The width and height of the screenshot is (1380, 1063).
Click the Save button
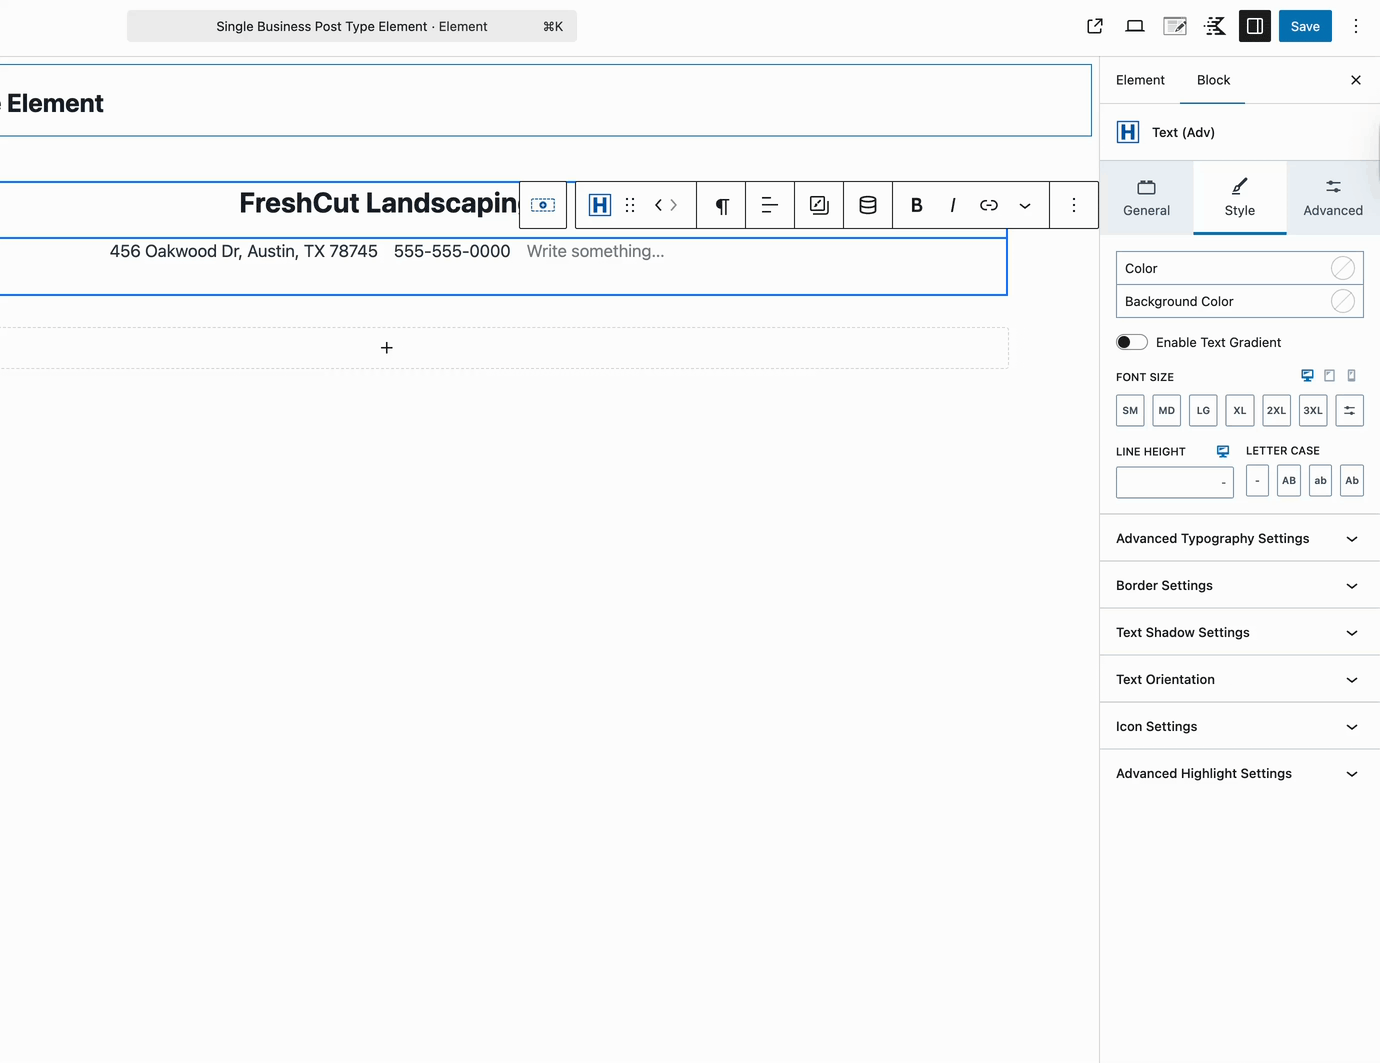1304,26
